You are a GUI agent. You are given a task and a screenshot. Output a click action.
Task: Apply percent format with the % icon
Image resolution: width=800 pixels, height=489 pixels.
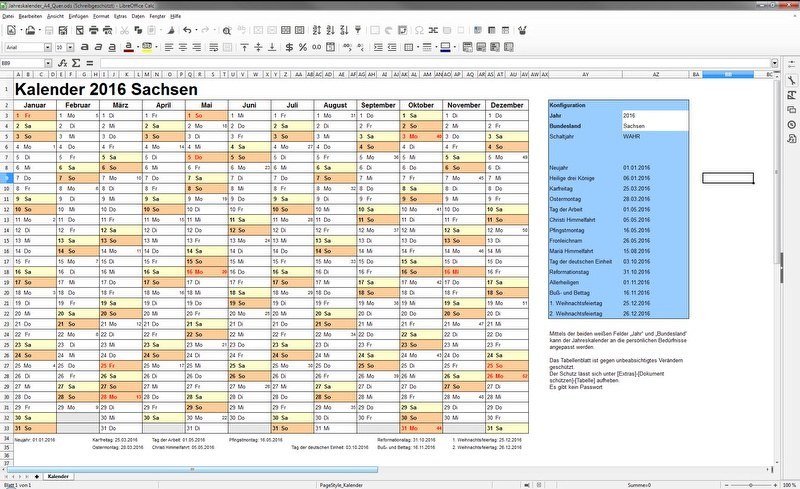pos(303,47)
